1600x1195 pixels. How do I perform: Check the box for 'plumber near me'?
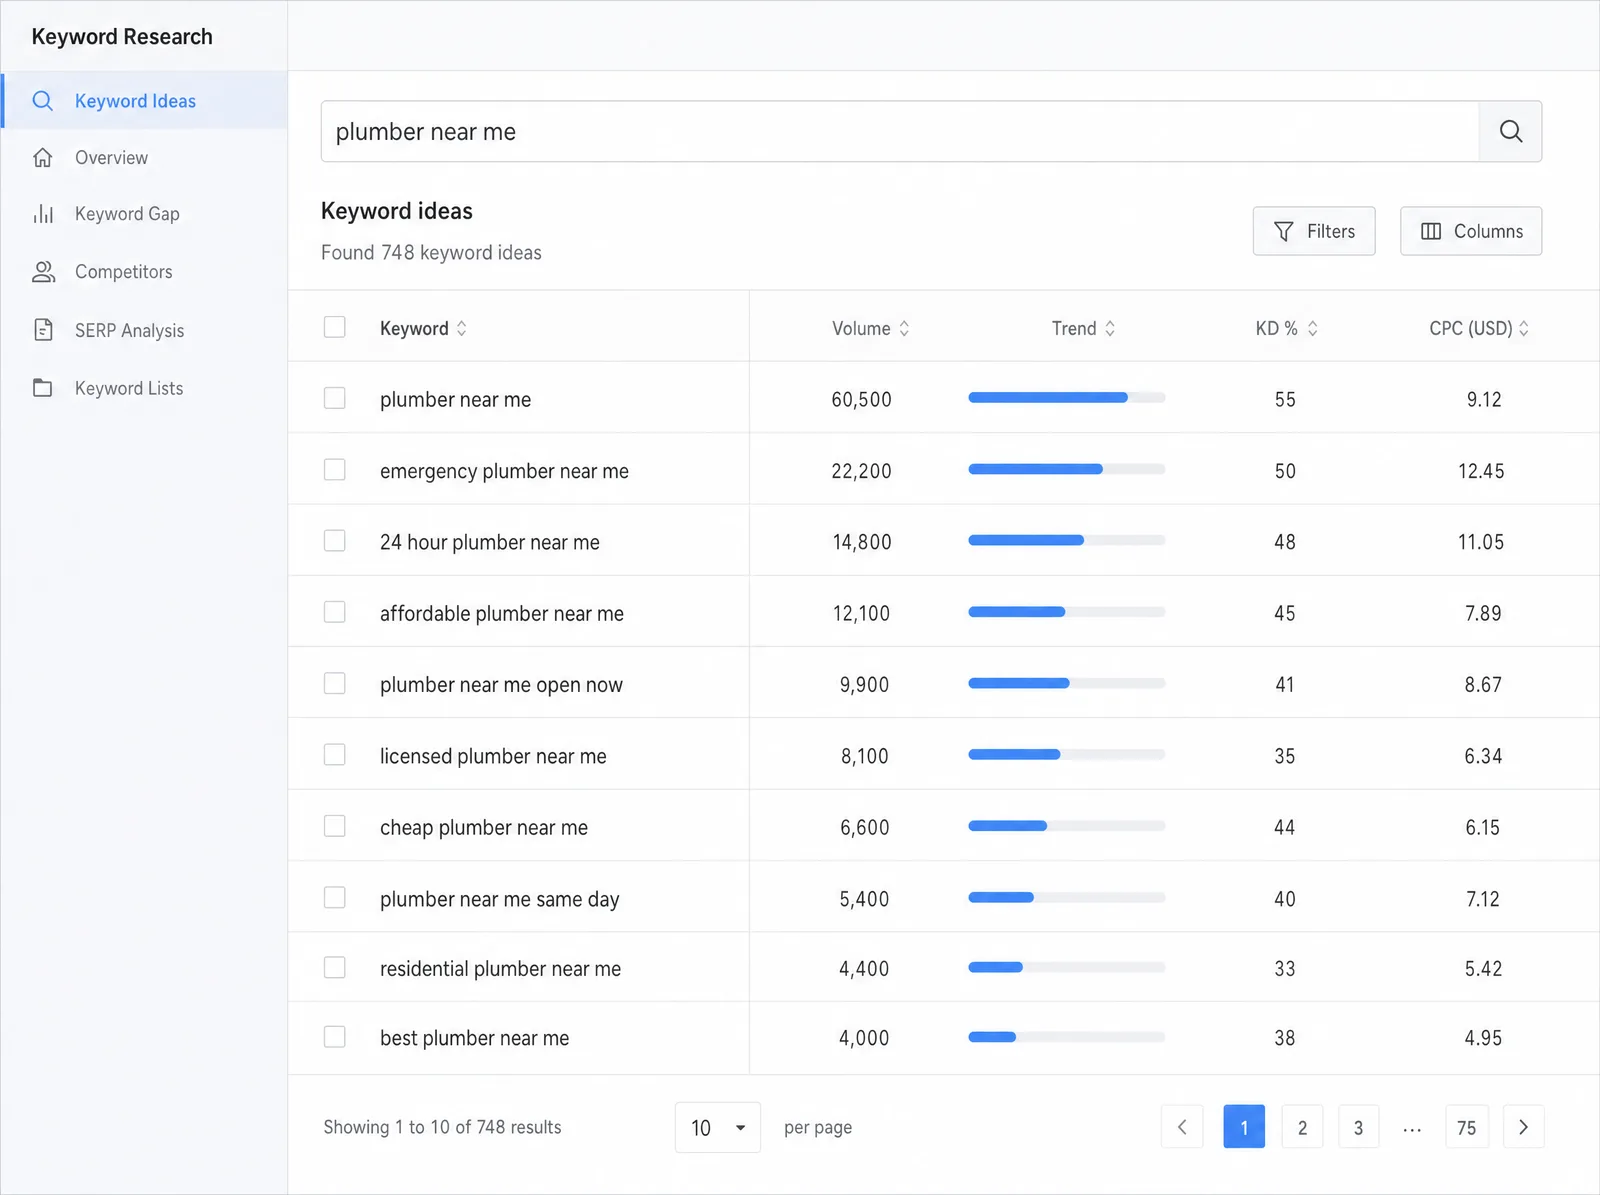coord(335,398)
